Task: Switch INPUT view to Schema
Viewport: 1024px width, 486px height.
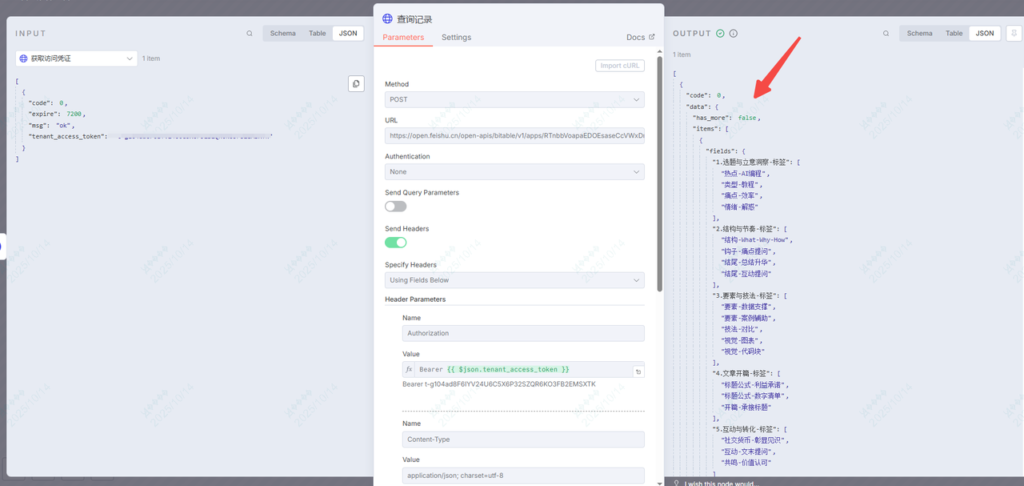Action: coord(283,33)
